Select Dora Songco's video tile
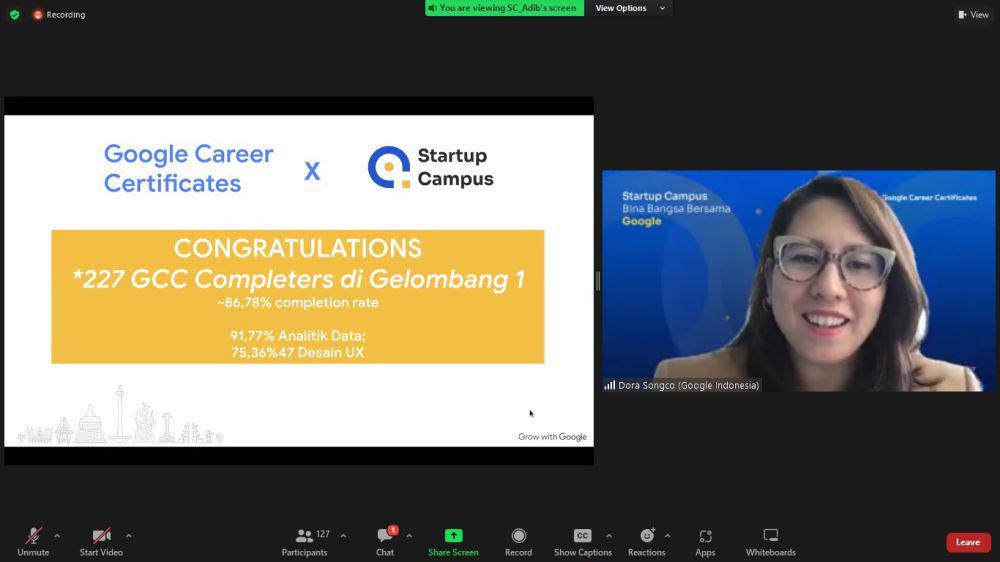Viewport: 1000px width, 562px height. click(x=798, y=281)
